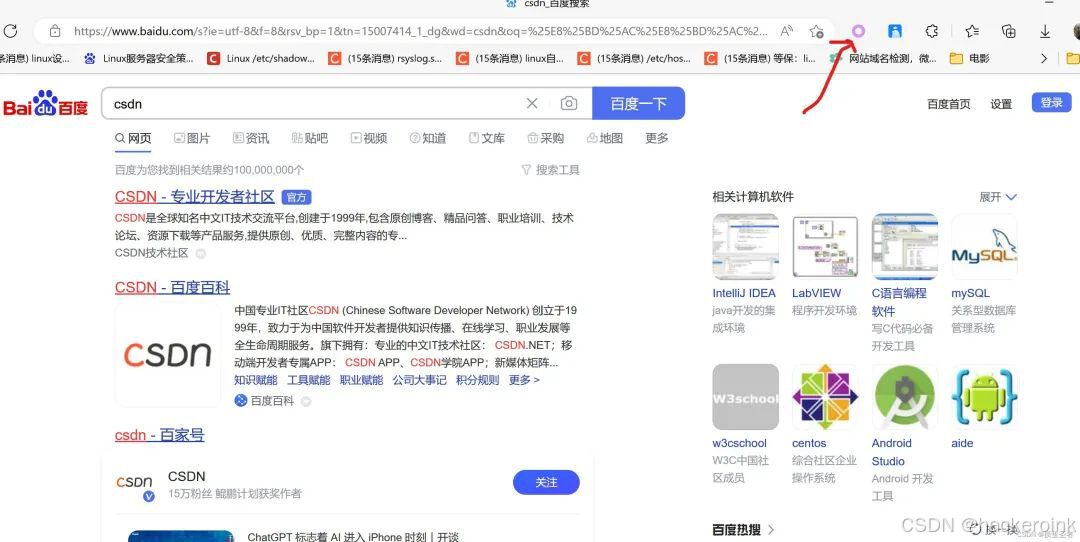Show more bookmarks with chevron

[1044, 59]
